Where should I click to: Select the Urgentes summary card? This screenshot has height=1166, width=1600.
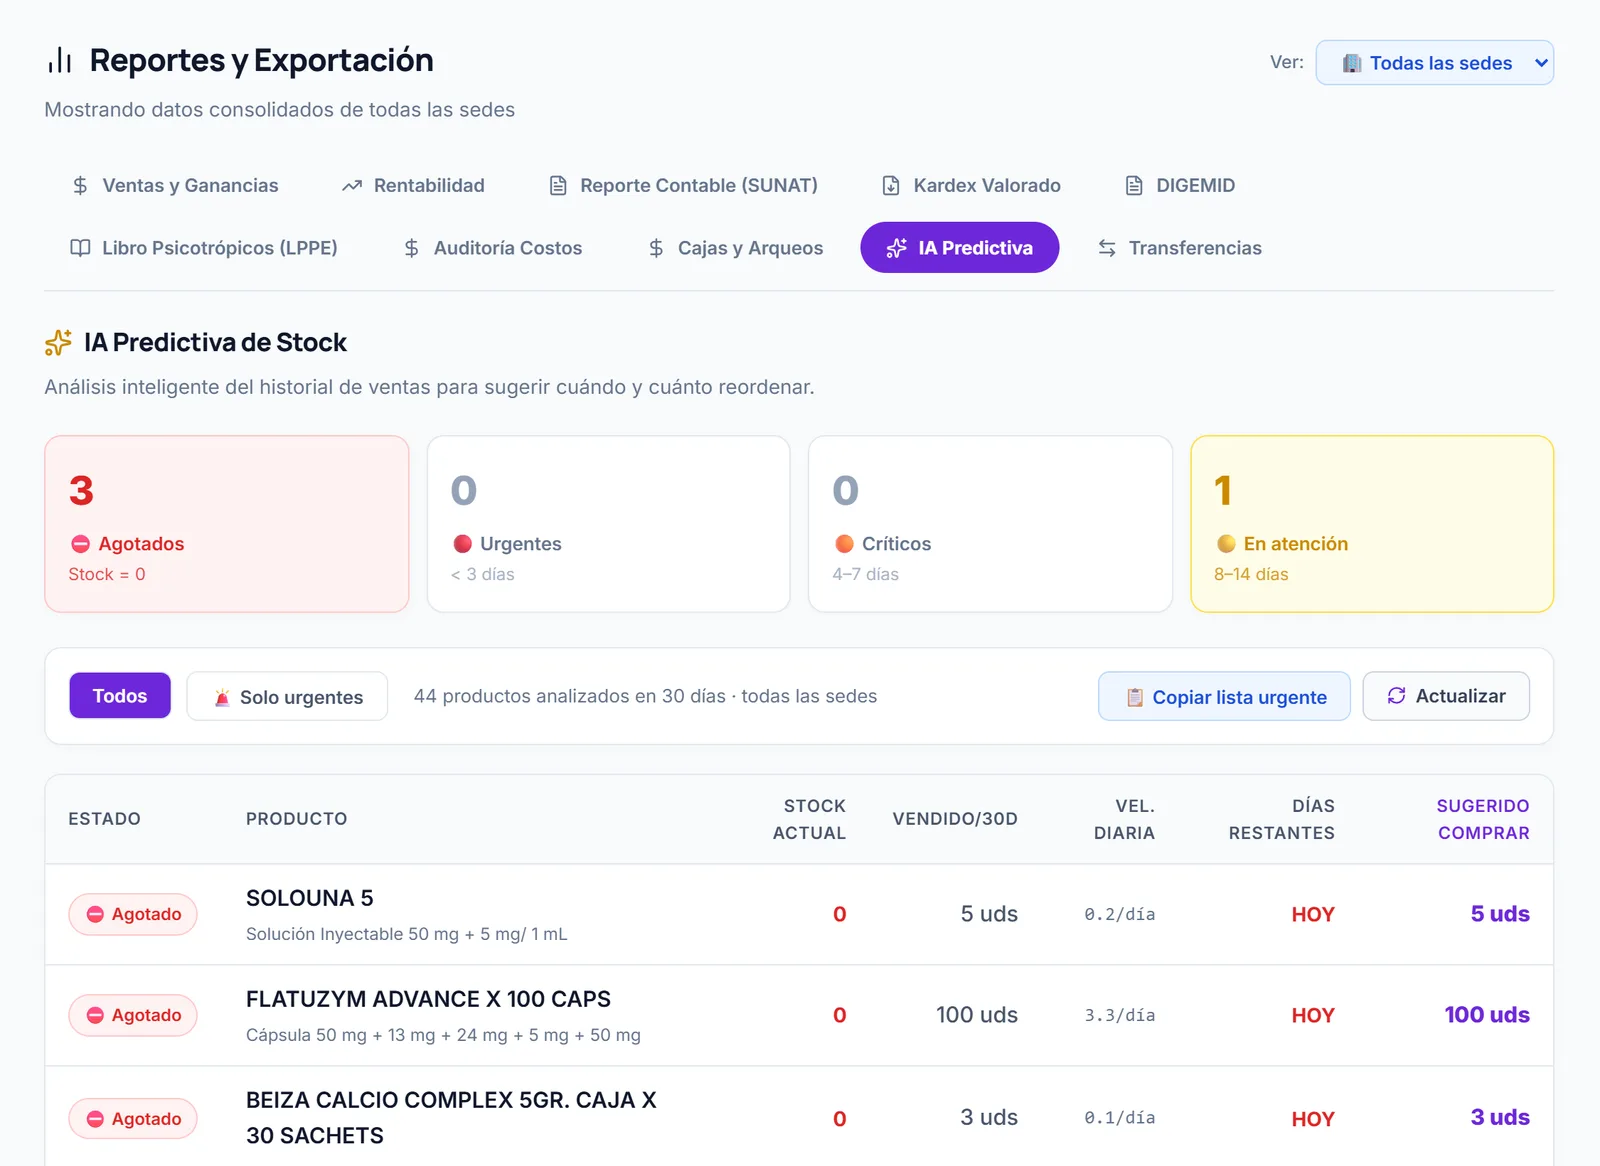coord(609,524)
